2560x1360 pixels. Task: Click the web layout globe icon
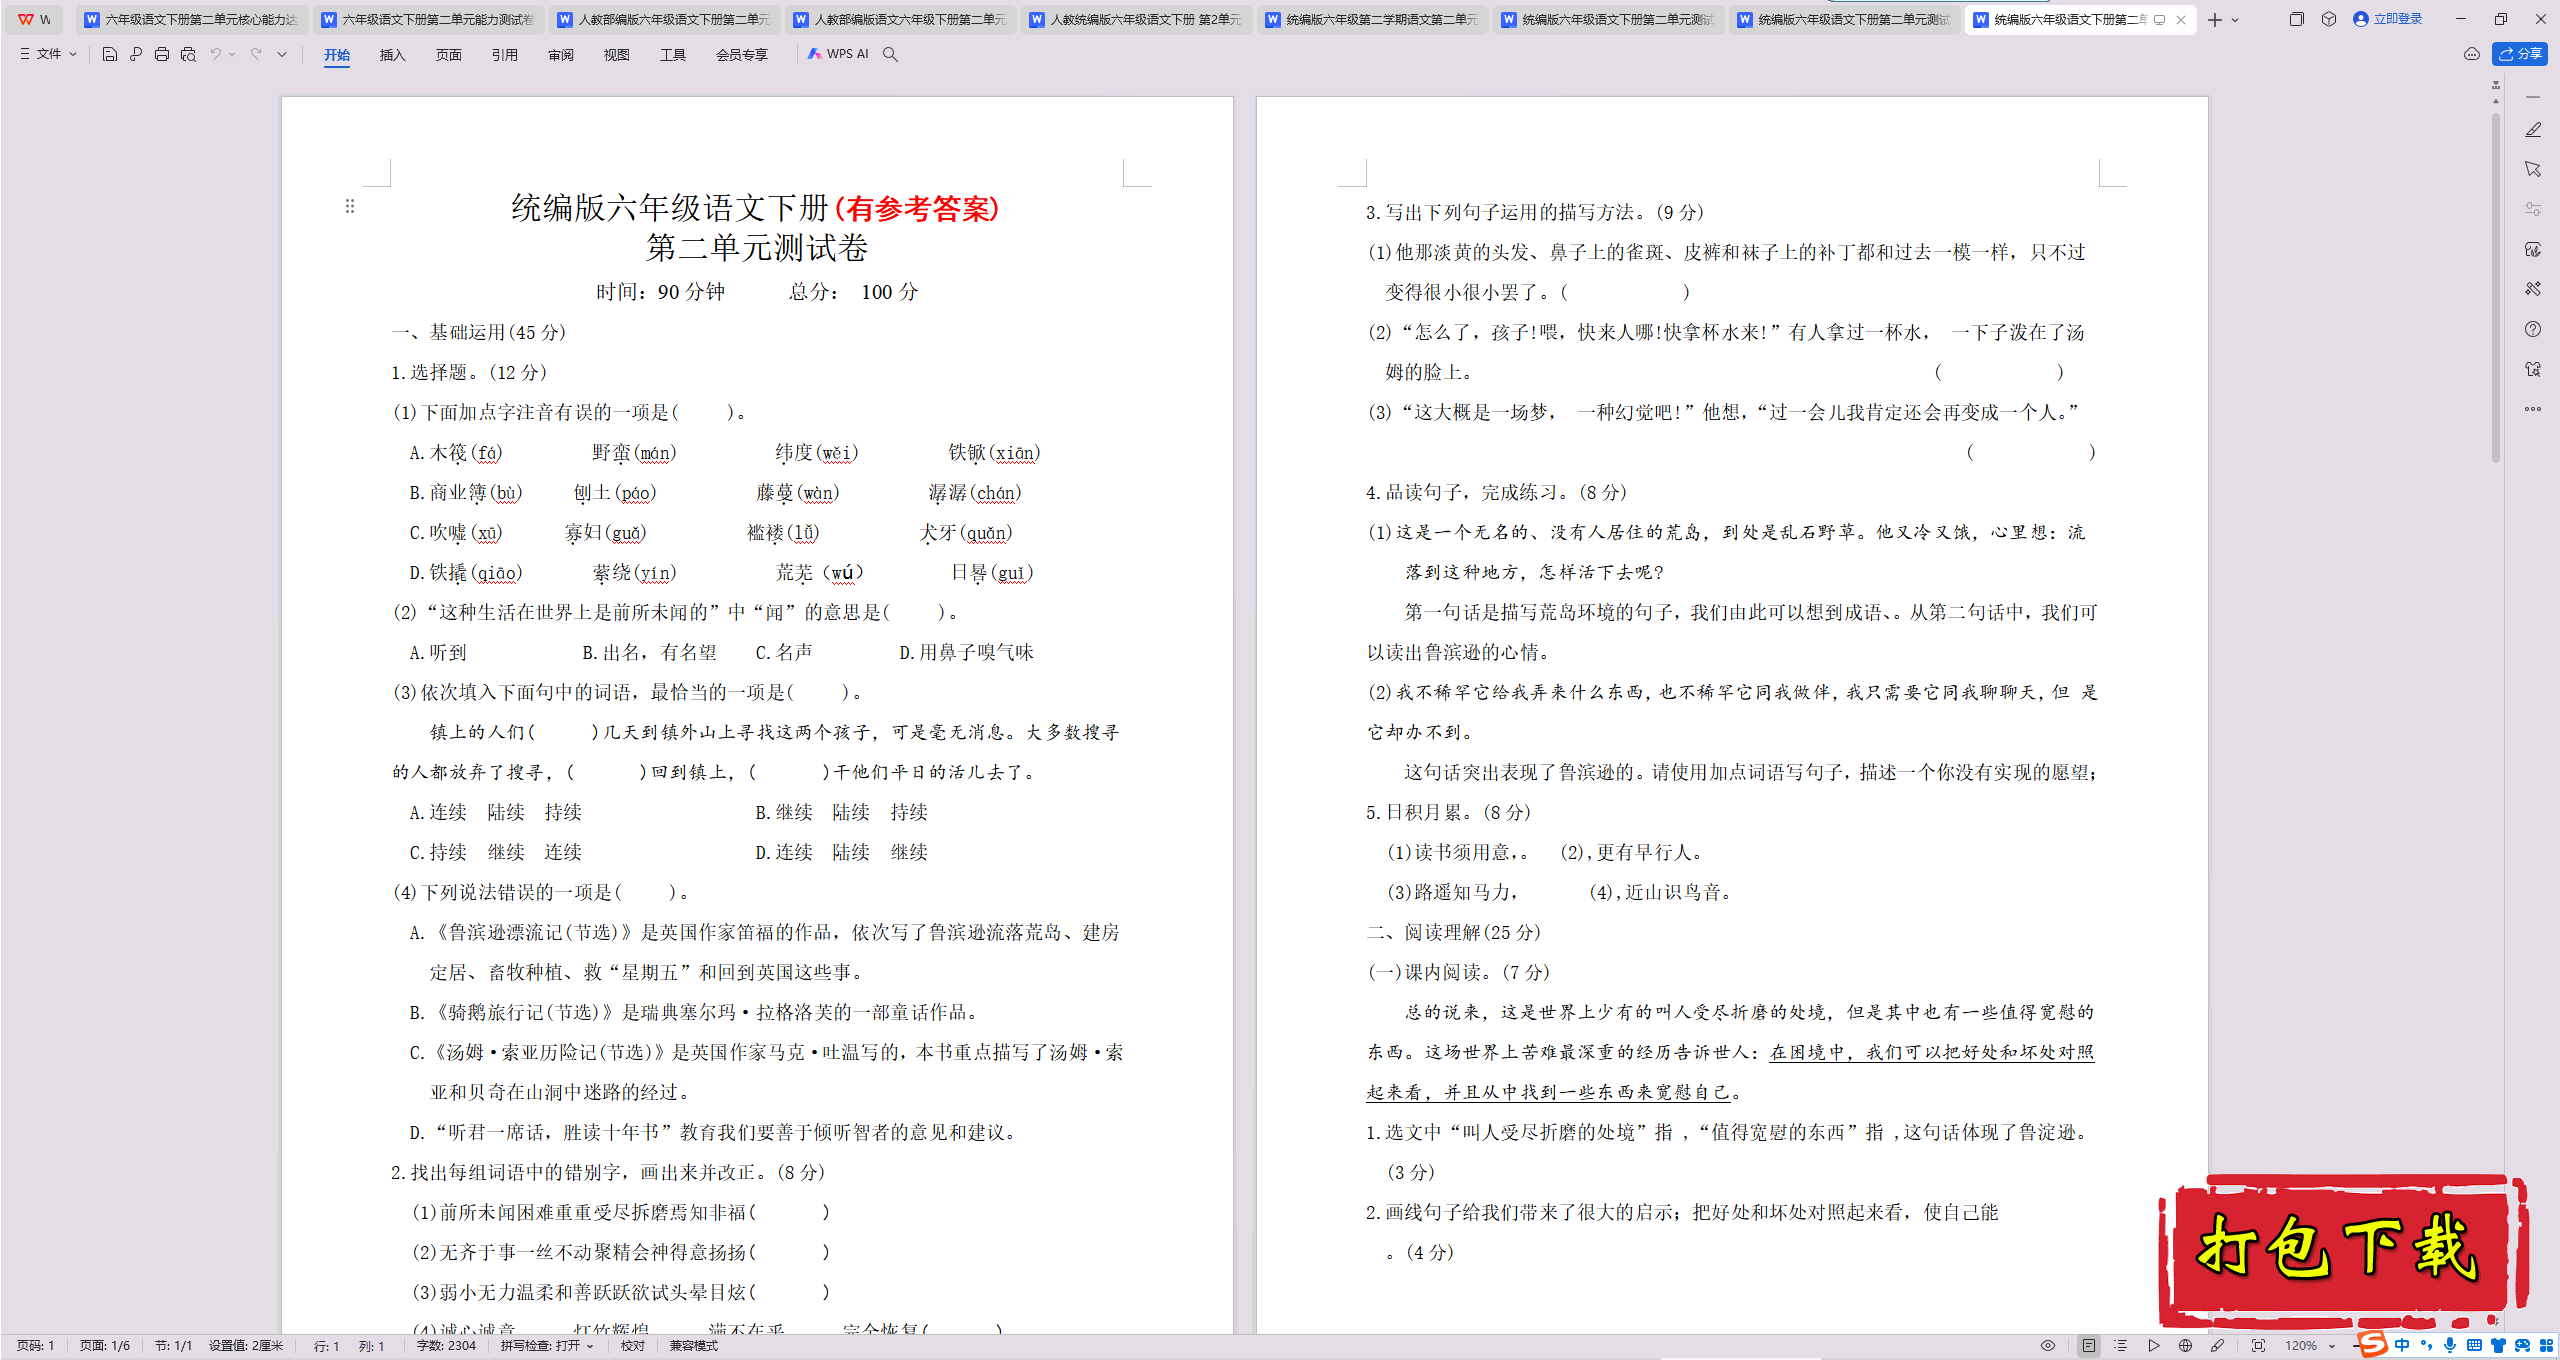click(x=2186, y=1346)
